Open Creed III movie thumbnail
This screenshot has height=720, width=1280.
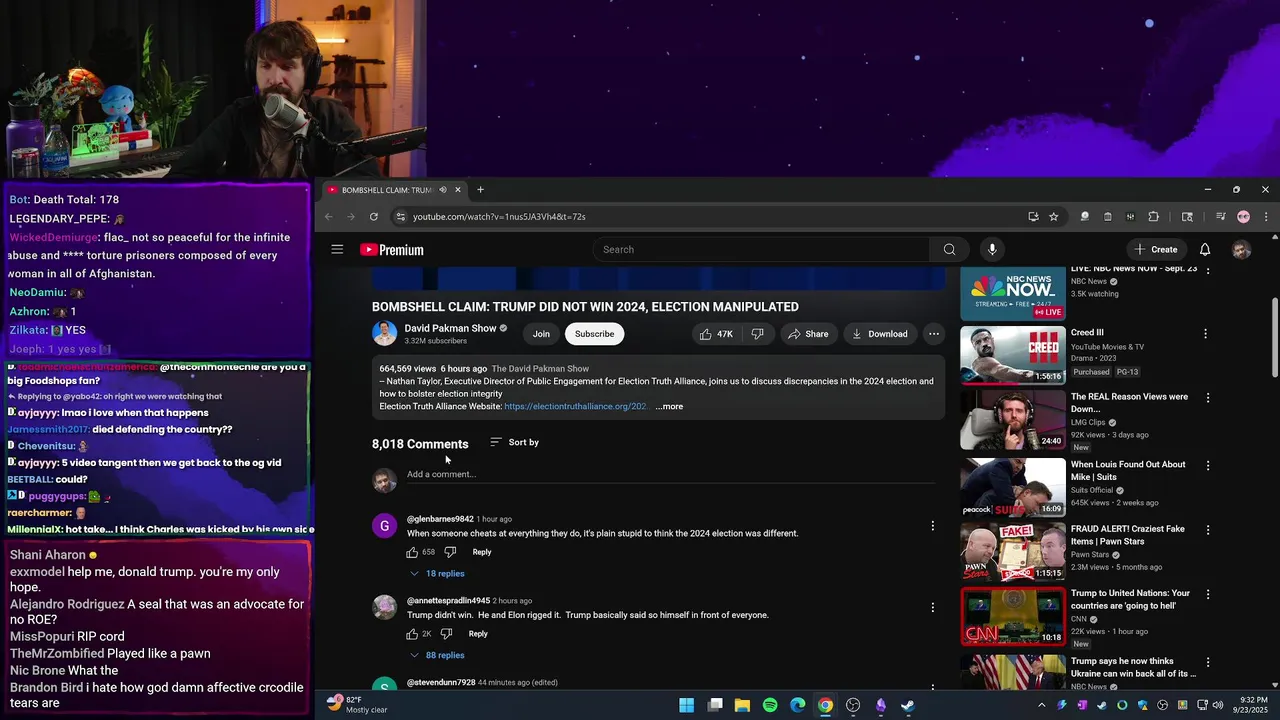(1013, 356)
